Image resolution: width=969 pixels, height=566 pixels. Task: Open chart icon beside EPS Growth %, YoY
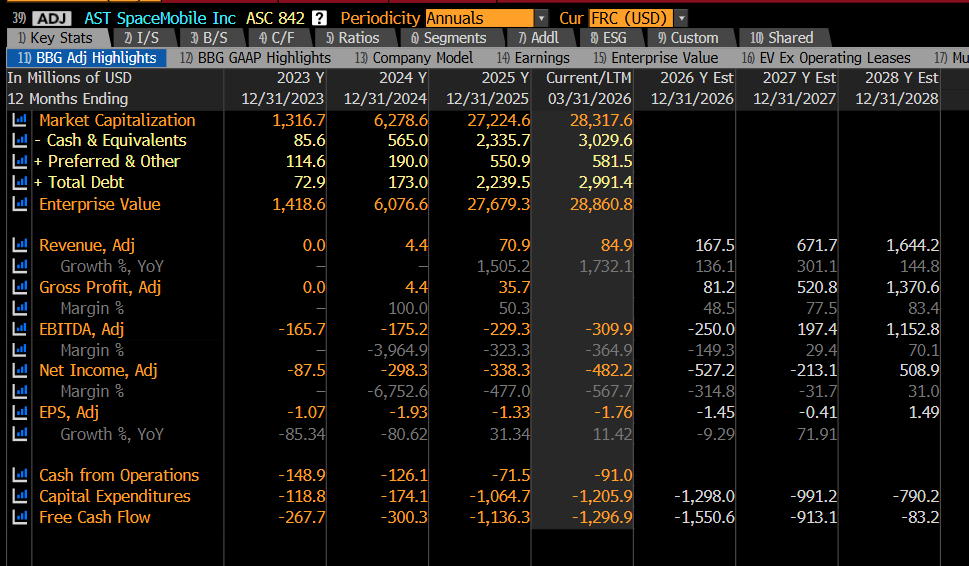tap(20, 434)
